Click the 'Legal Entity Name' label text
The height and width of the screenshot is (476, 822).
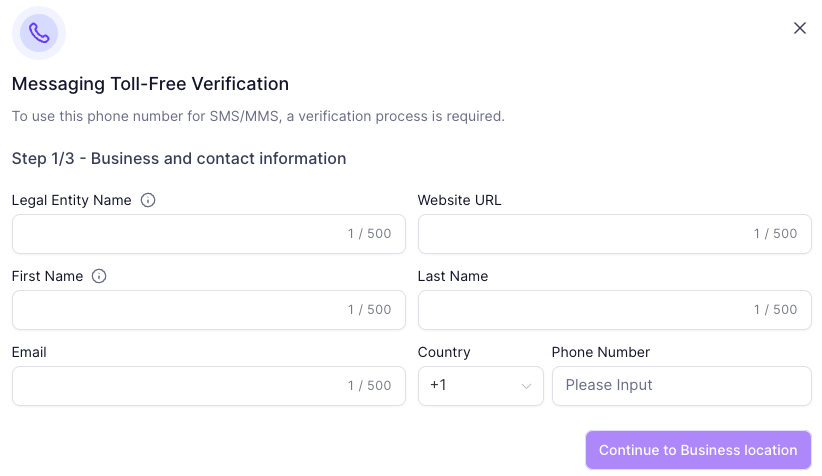pos(71,200)
